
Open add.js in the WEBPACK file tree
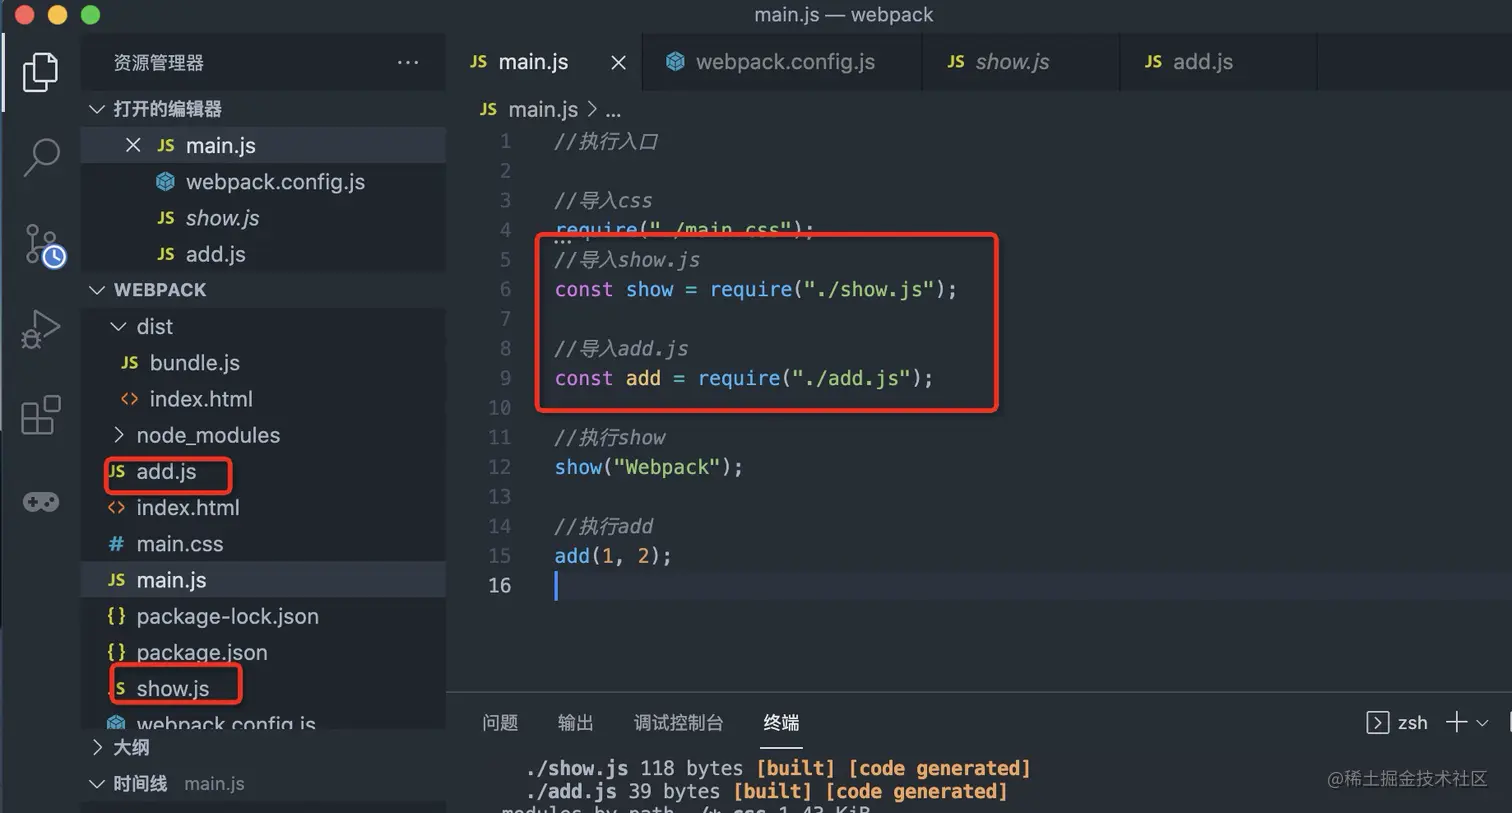pos(264,471)
